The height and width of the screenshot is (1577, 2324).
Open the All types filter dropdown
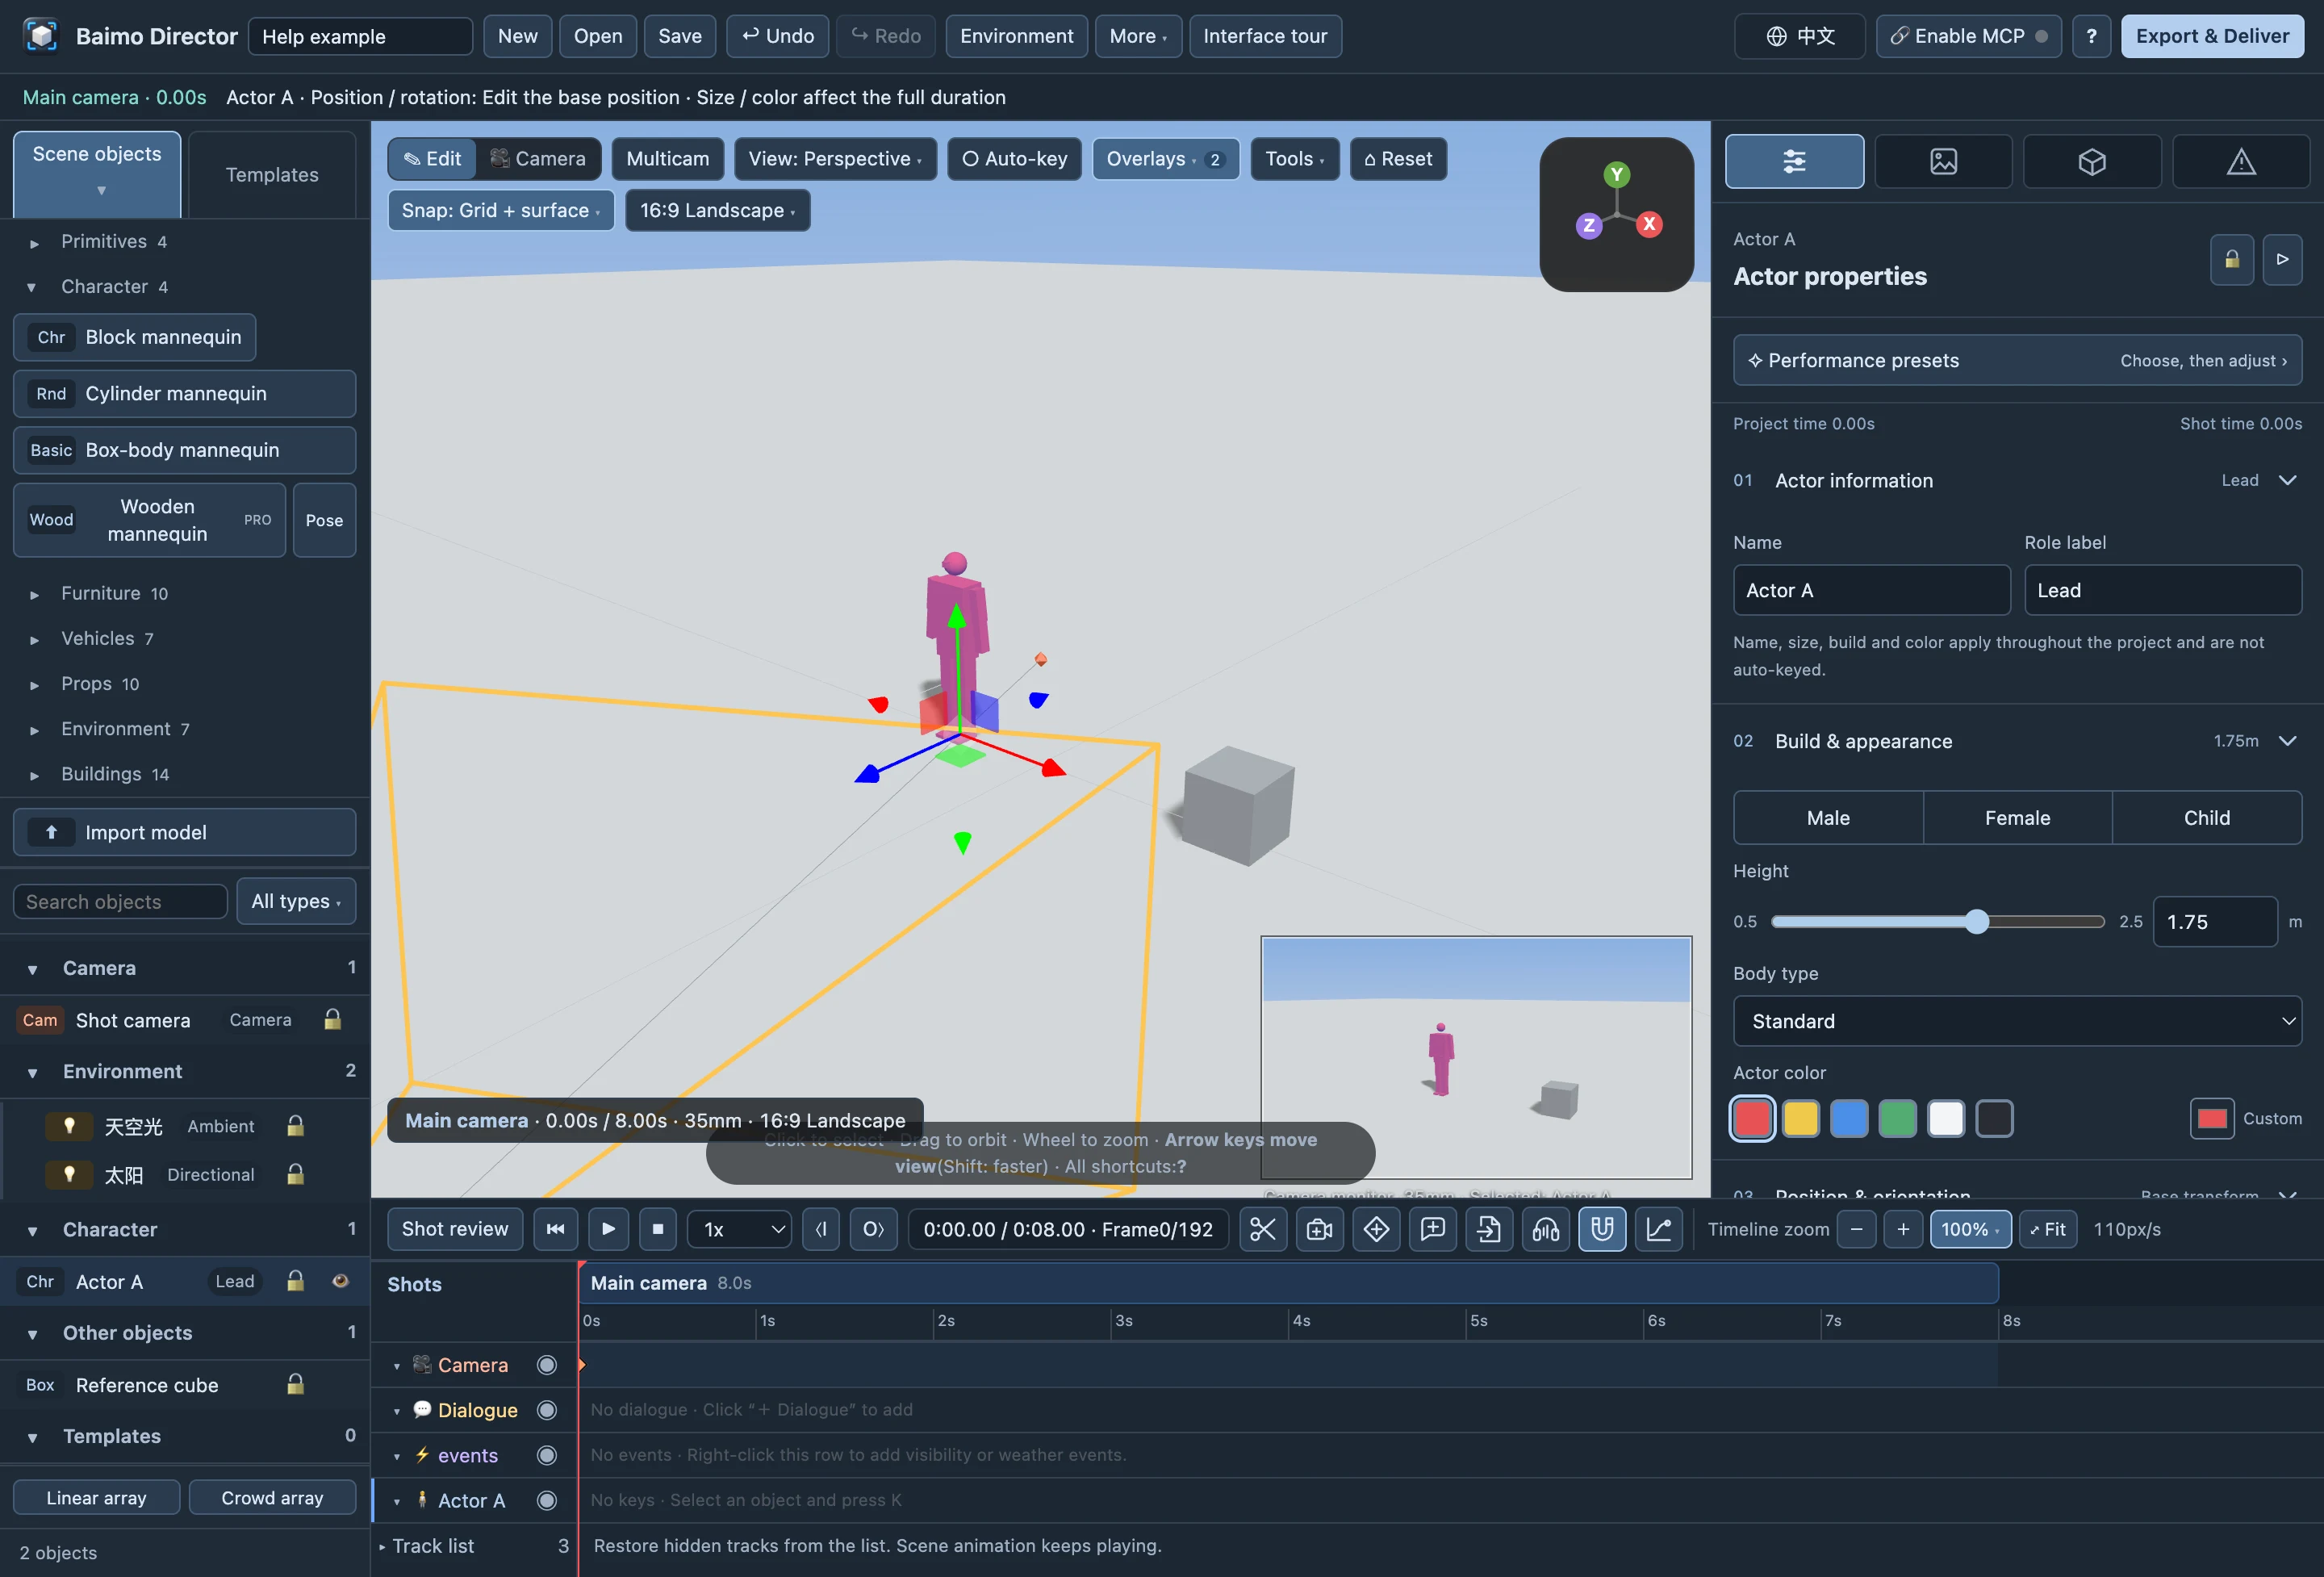coord(296,901)
